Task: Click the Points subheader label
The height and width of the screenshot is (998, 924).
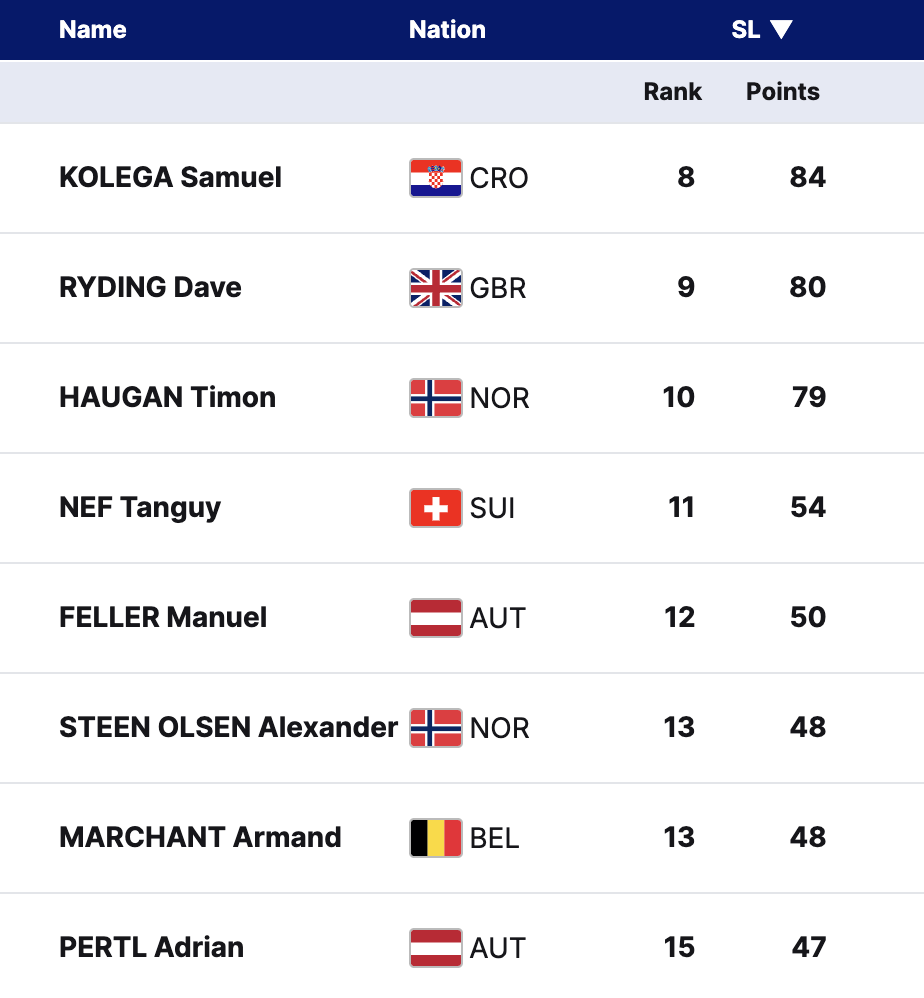Action: coord(782,92)
